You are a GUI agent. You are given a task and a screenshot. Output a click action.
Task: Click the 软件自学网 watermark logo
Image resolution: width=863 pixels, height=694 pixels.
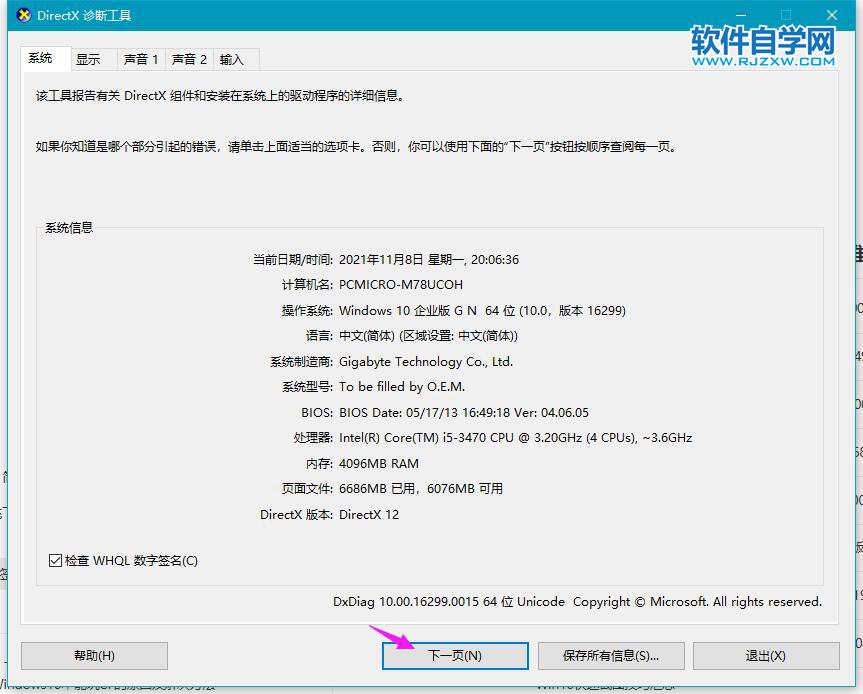click(x=762, y=46)
